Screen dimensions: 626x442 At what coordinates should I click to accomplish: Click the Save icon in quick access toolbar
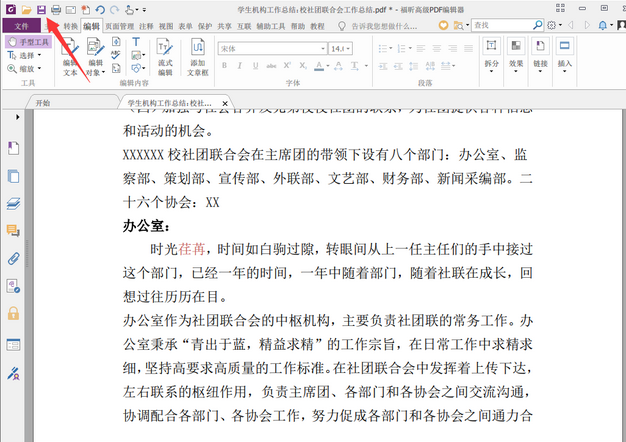[41, 9]
